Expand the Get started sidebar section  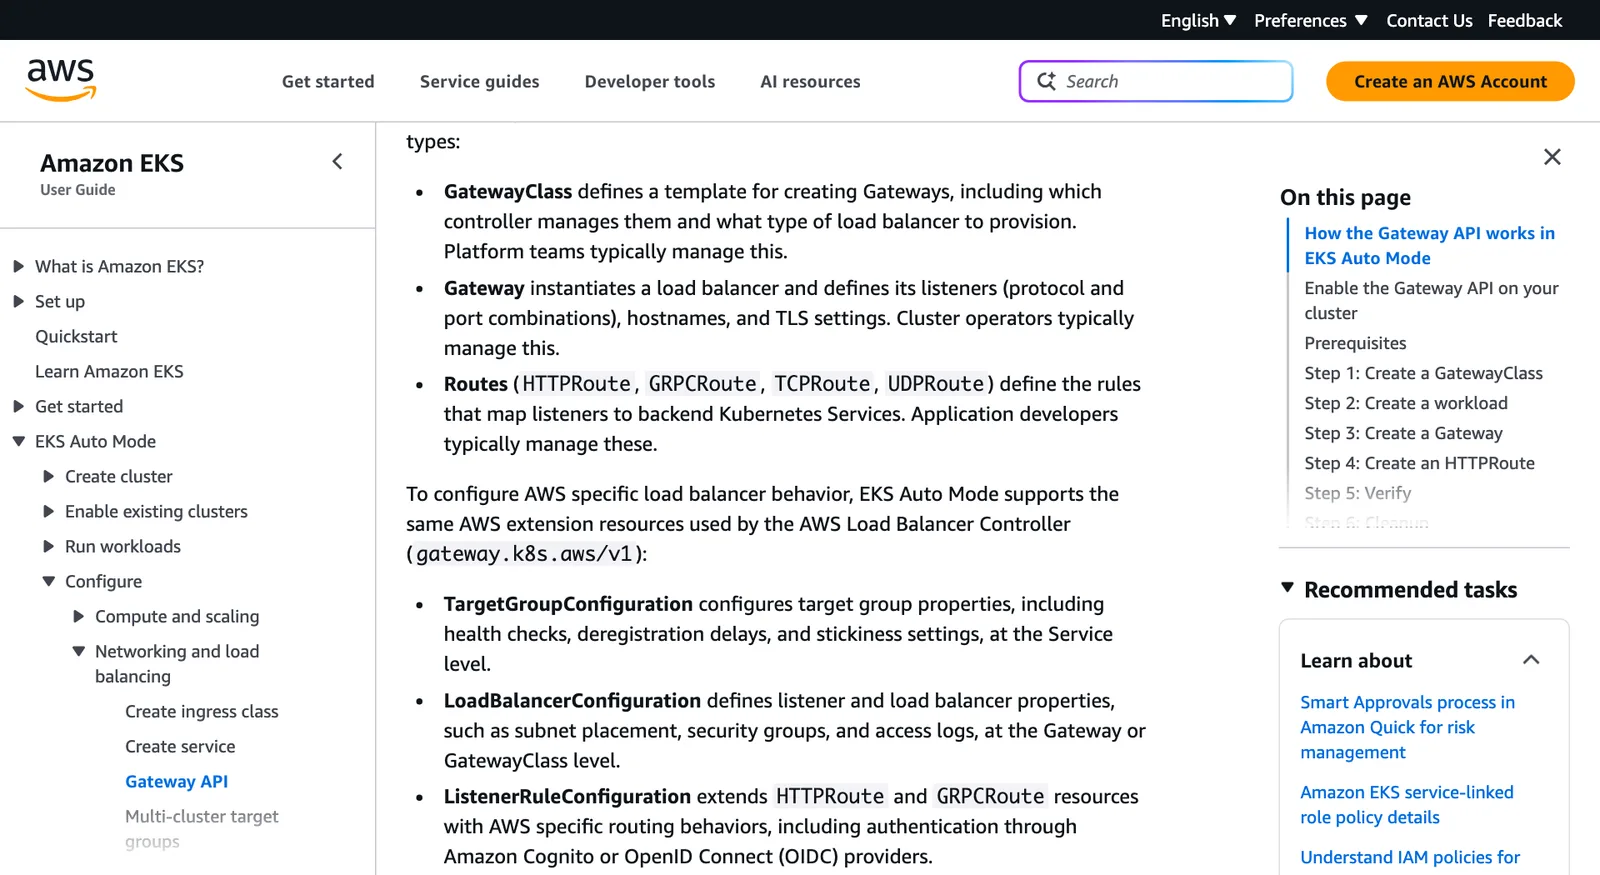click(18, 406)
